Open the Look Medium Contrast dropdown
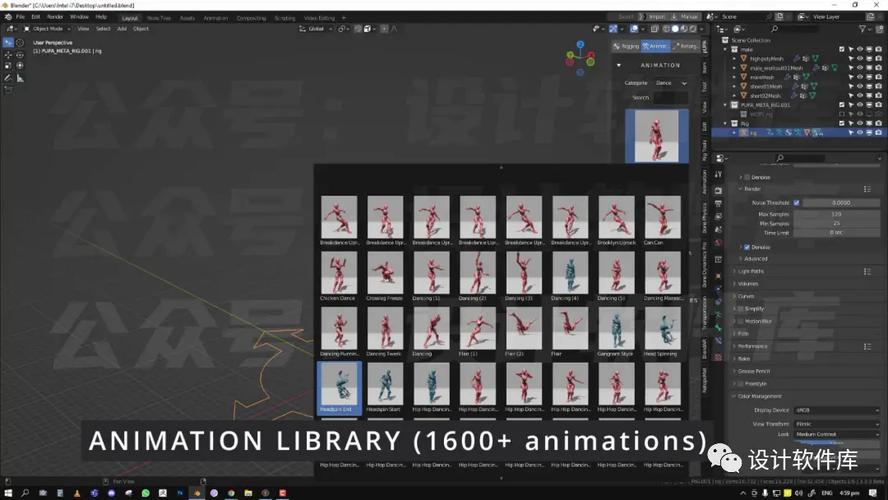This screenshot has height=500, width=888. click(837, 434)
